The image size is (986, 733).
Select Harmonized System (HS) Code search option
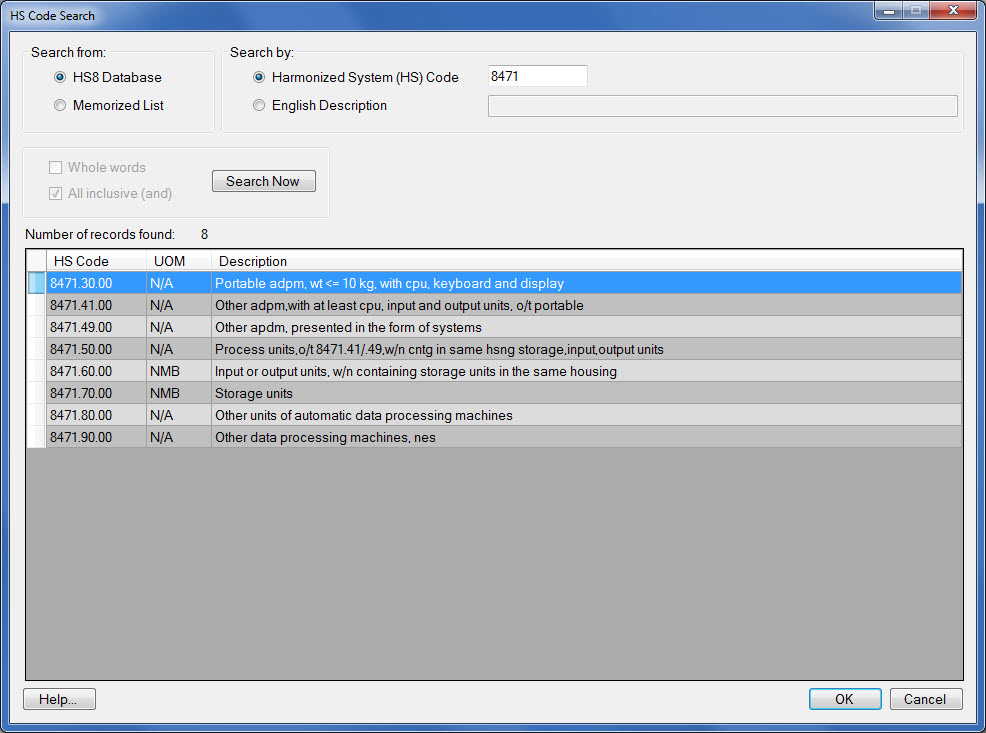pyautogui.click(x=259, y=77)
